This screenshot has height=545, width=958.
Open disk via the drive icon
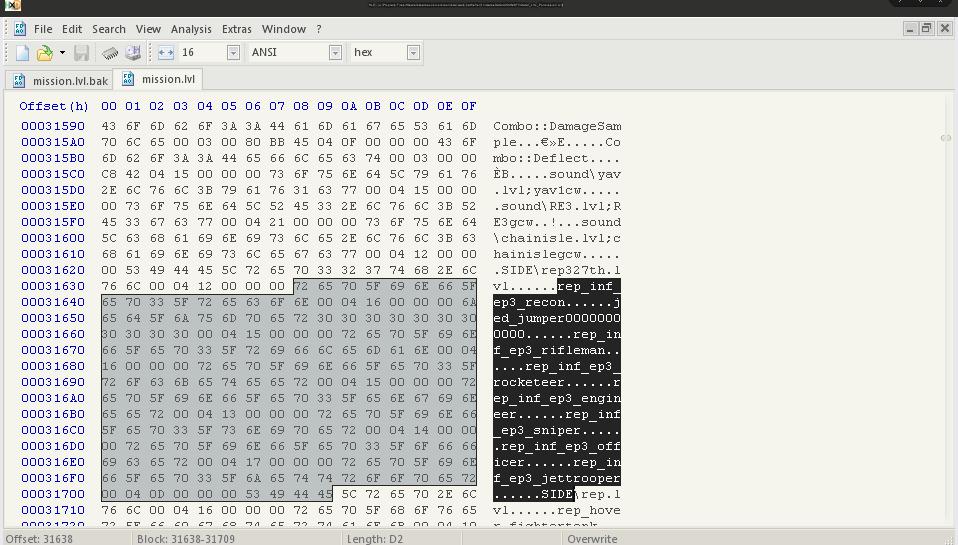click(x=133, y=53)
